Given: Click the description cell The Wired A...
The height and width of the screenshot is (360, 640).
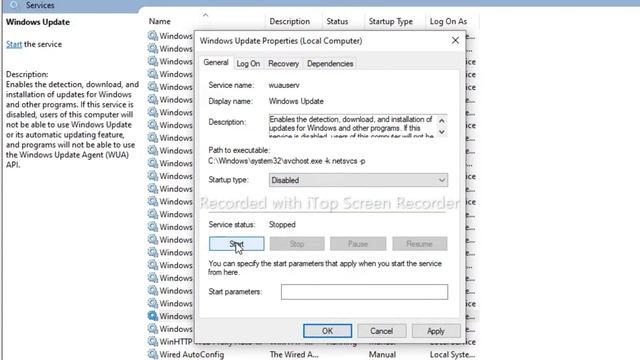Looking at the screenshot, I should 294,354.
